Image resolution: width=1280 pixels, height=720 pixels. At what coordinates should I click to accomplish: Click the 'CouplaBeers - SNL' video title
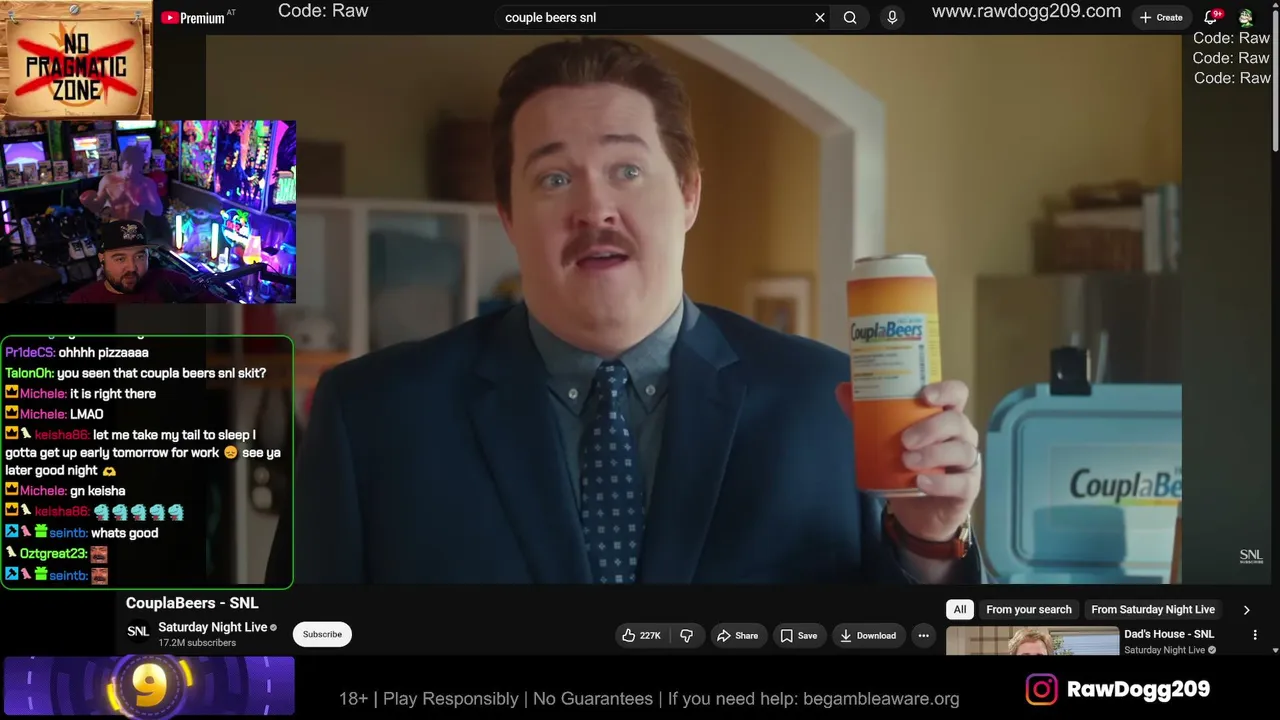(x=192, y=603)
